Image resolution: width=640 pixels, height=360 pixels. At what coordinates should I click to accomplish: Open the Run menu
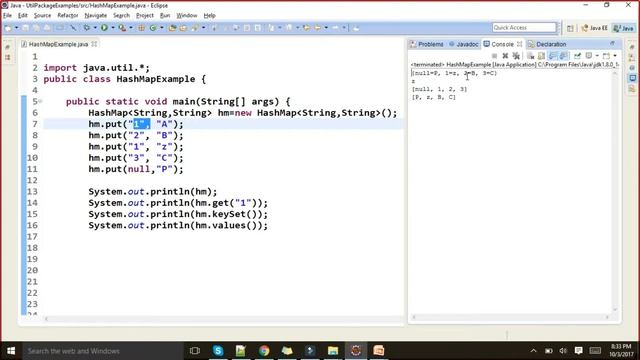(165, 16)
